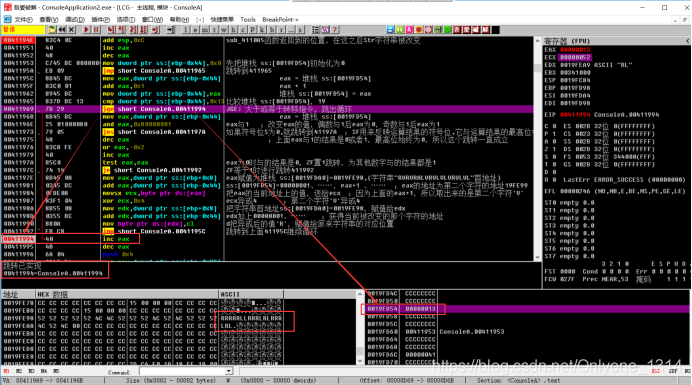Pause execution with red pause icon
Screen dimensions: 692x385
click(96, 30)
